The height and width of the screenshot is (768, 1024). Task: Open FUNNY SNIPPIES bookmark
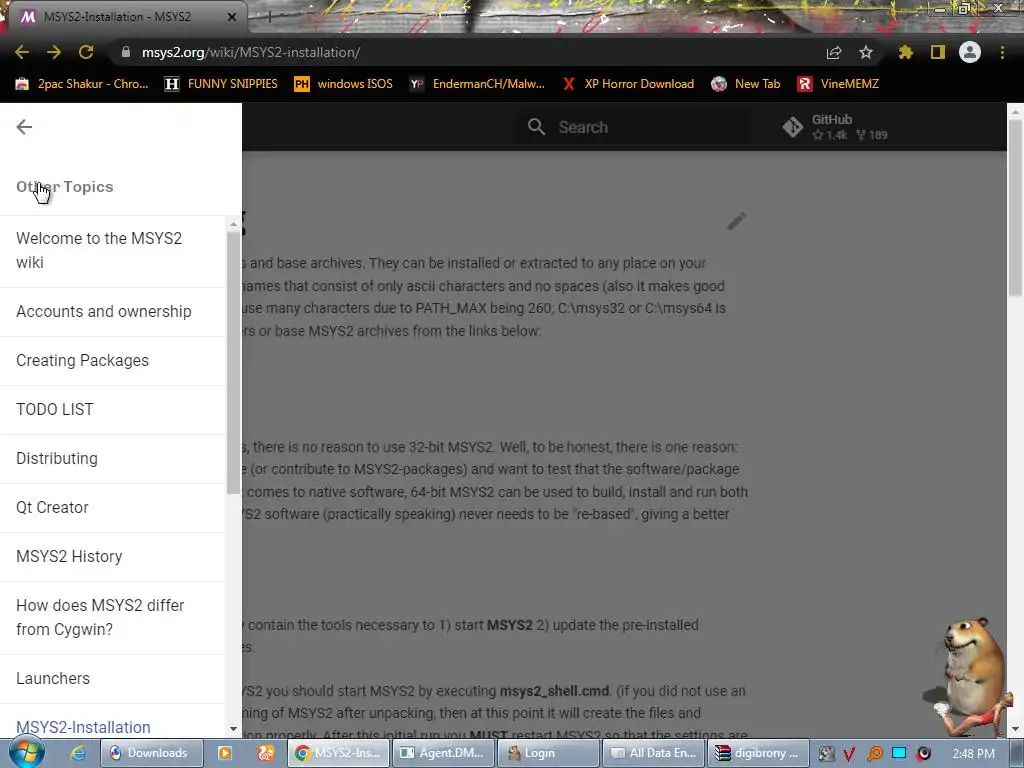tap(221, 84)
